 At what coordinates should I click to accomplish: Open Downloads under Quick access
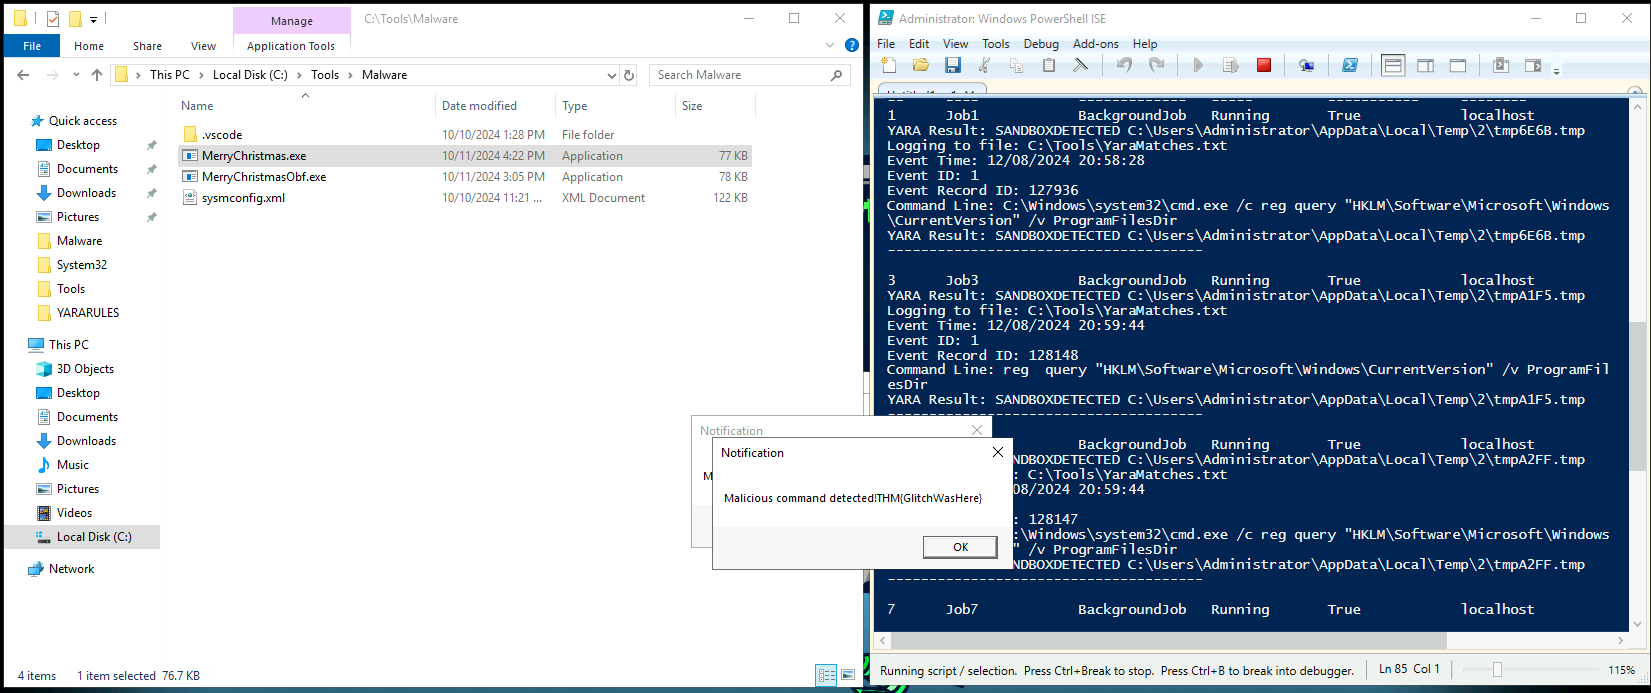[x=86, y=193]
